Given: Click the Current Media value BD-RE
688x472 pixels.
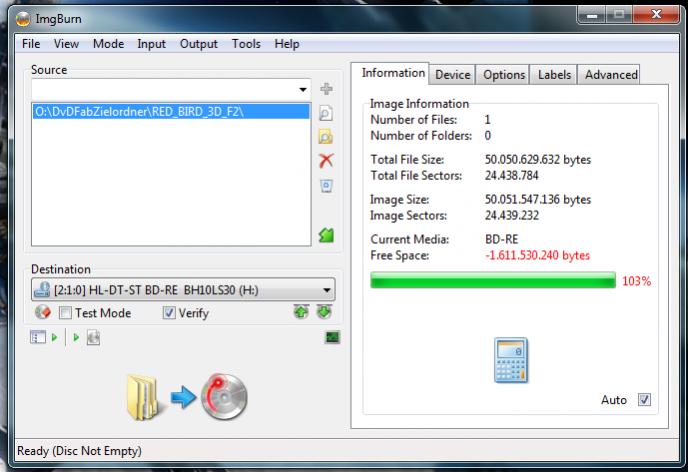Looking at the screenshot, I should pos(502,239).
